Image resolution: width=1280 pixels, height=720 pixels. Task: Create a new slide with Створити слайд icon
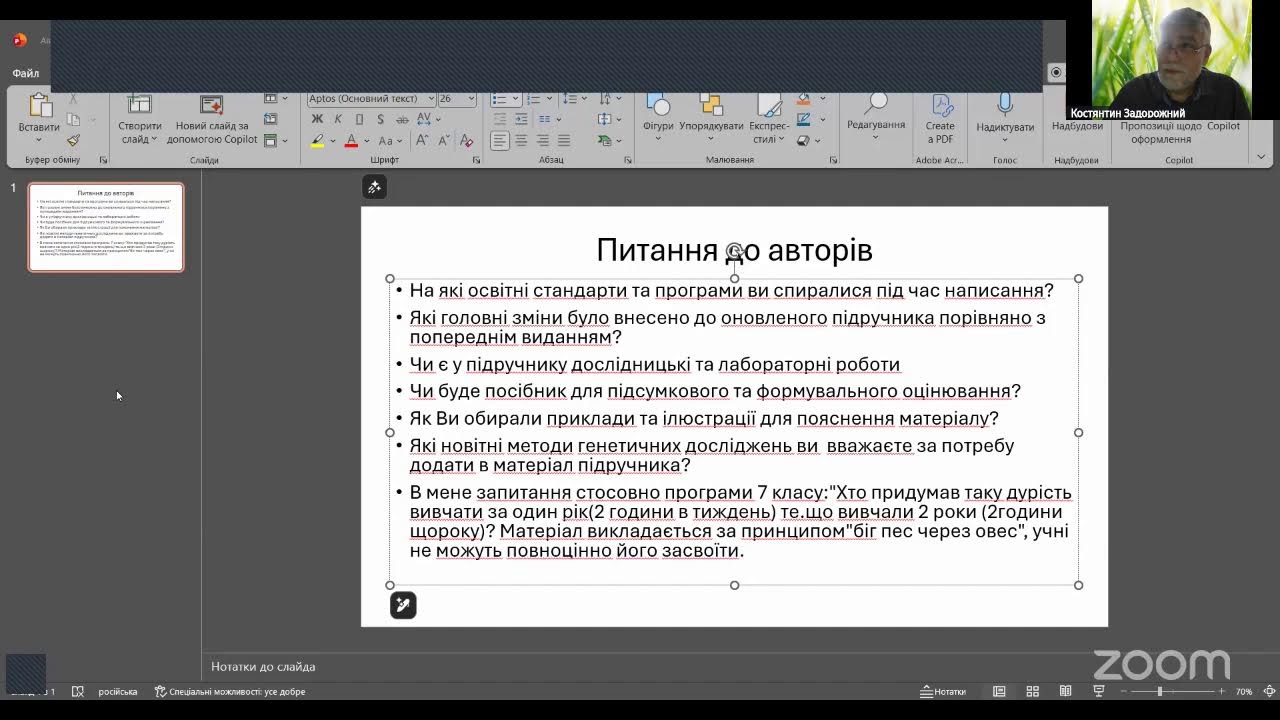pyautogui.click(x=140, y=104)
